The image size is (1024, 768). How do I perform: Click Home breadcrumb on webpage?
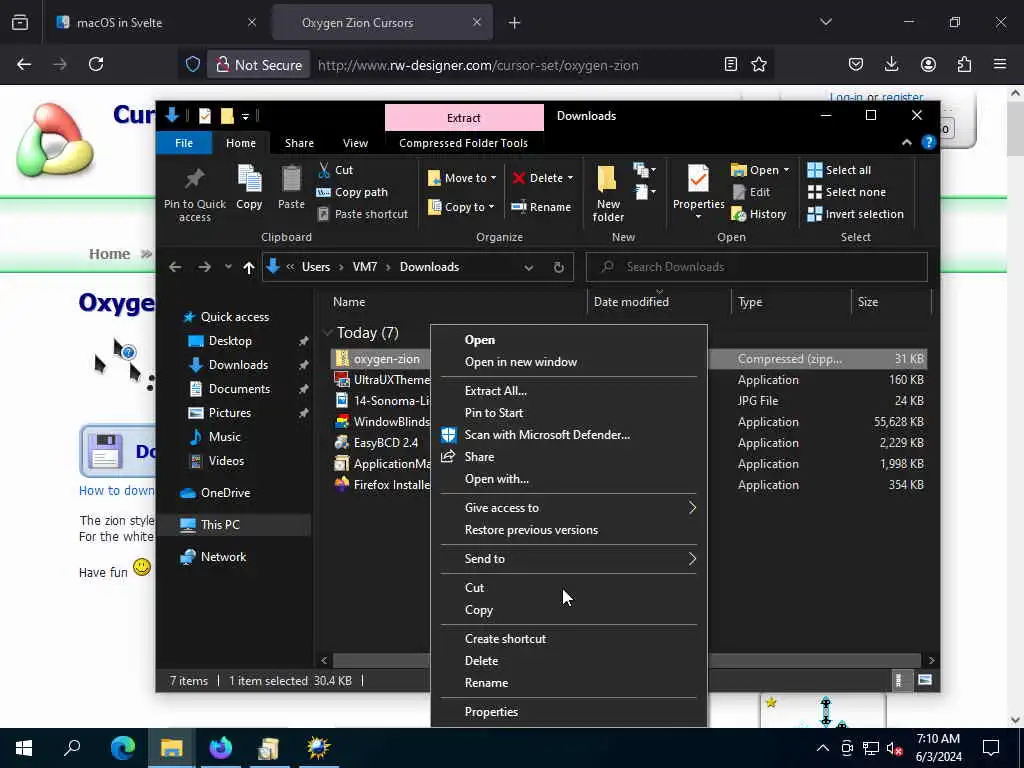(109, 254)
